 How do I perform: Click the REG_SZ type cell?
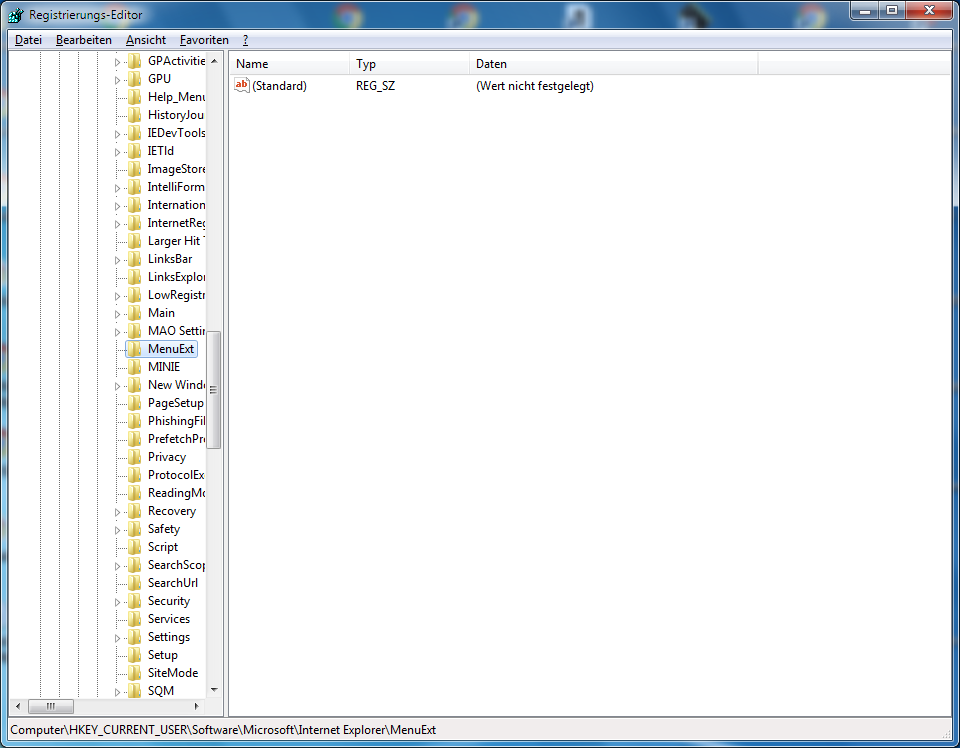[x=375, y=86]
